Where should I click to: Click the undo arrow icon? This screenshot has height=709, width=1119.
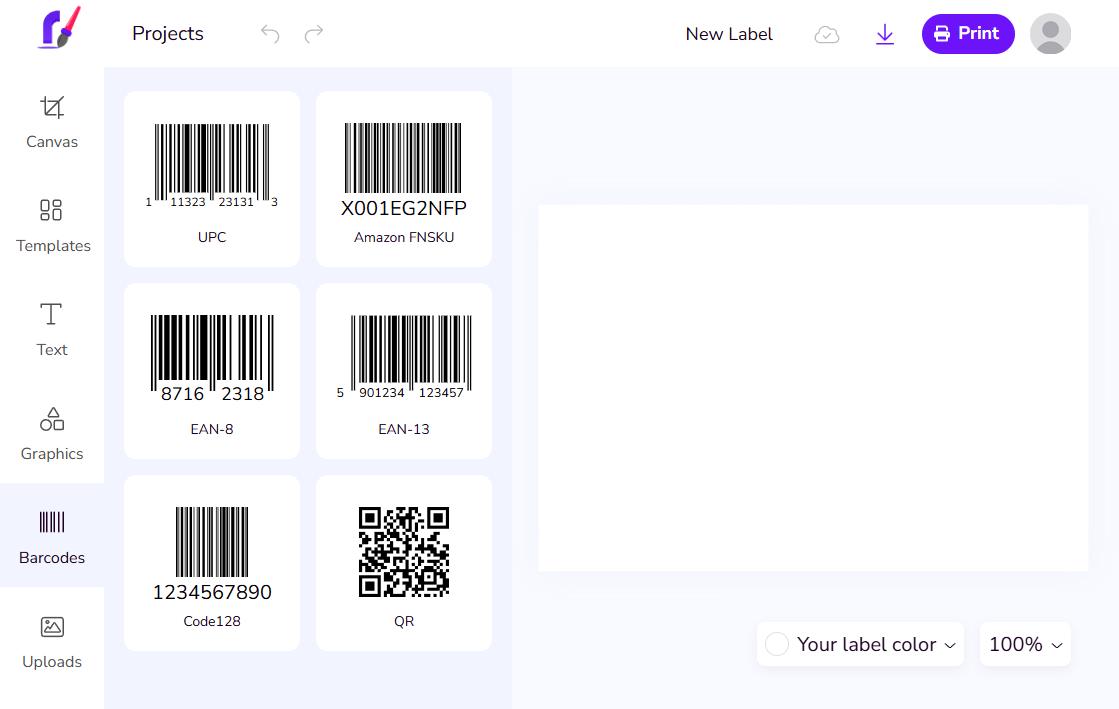270,34
